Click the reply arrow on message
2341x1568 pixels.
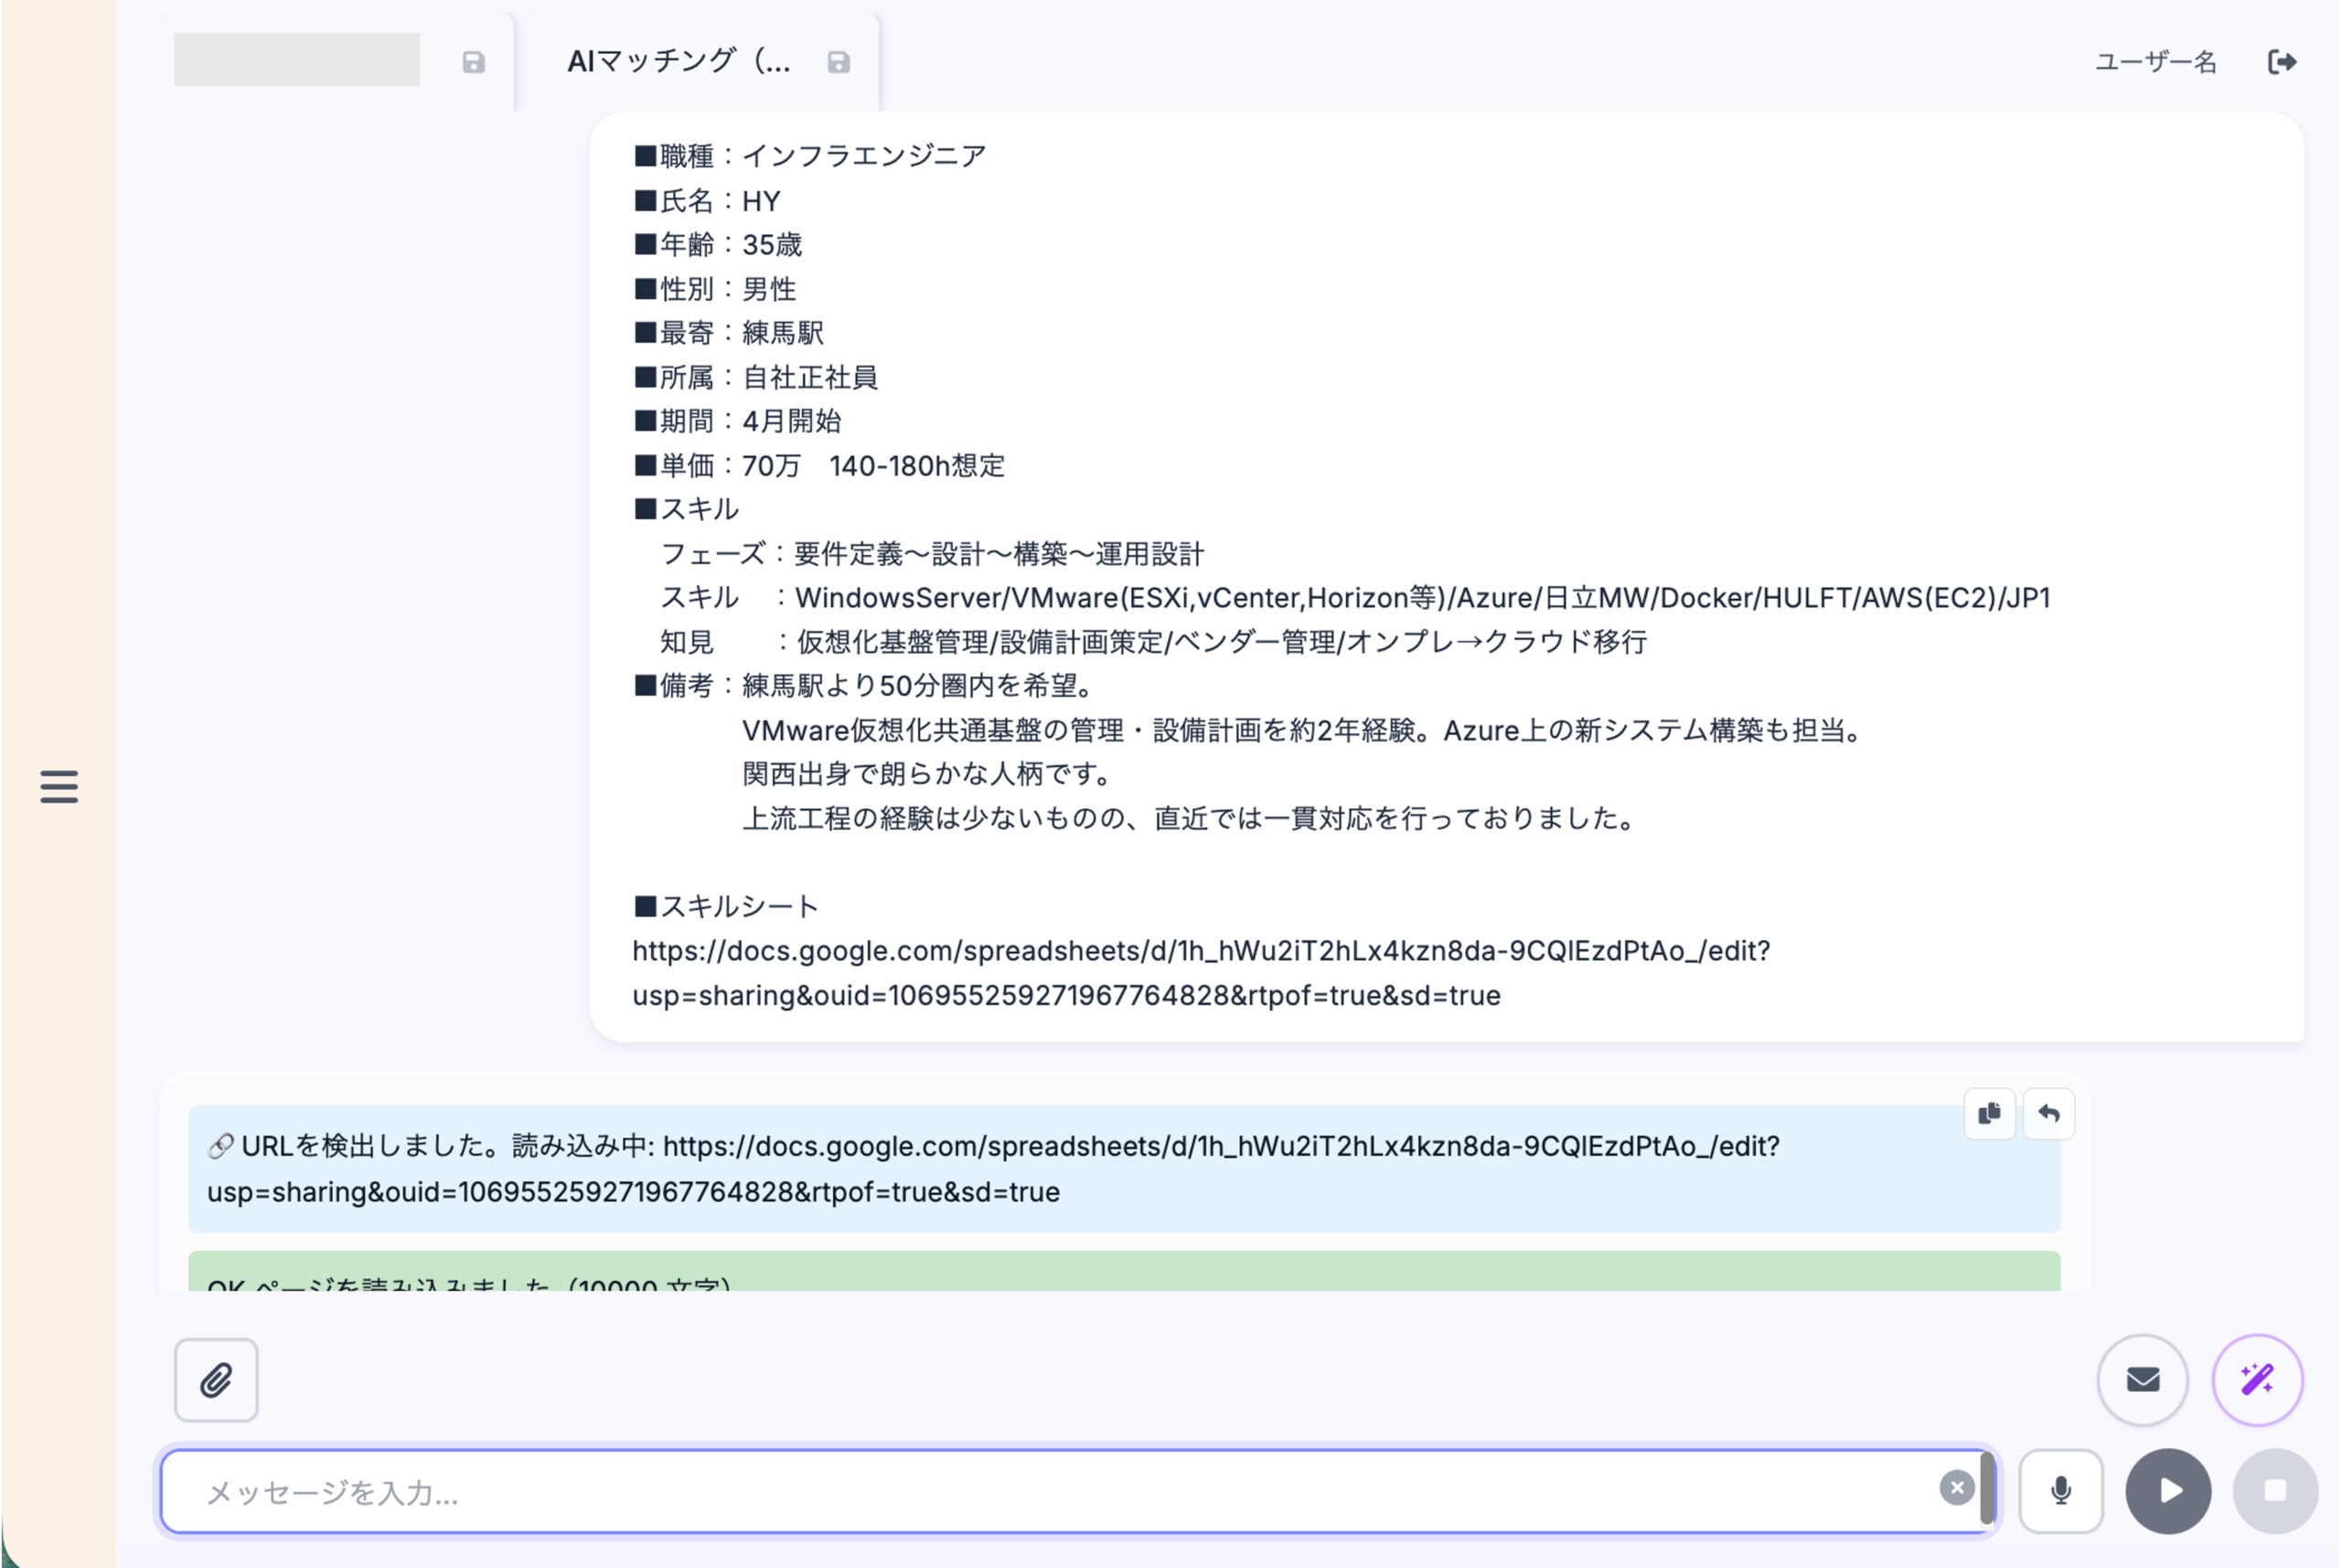coord(2048,1113)
